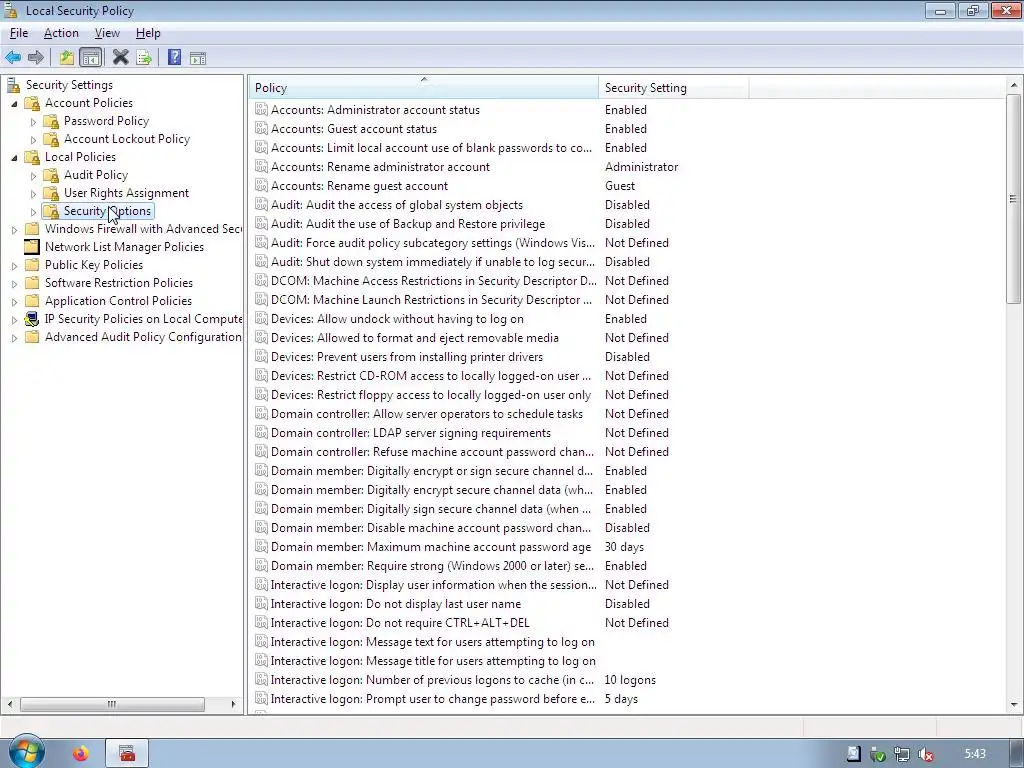Select Accounts: Rename administrator account policy
This screenshot has height=768, width=1024.
click(x=380, y=167)
